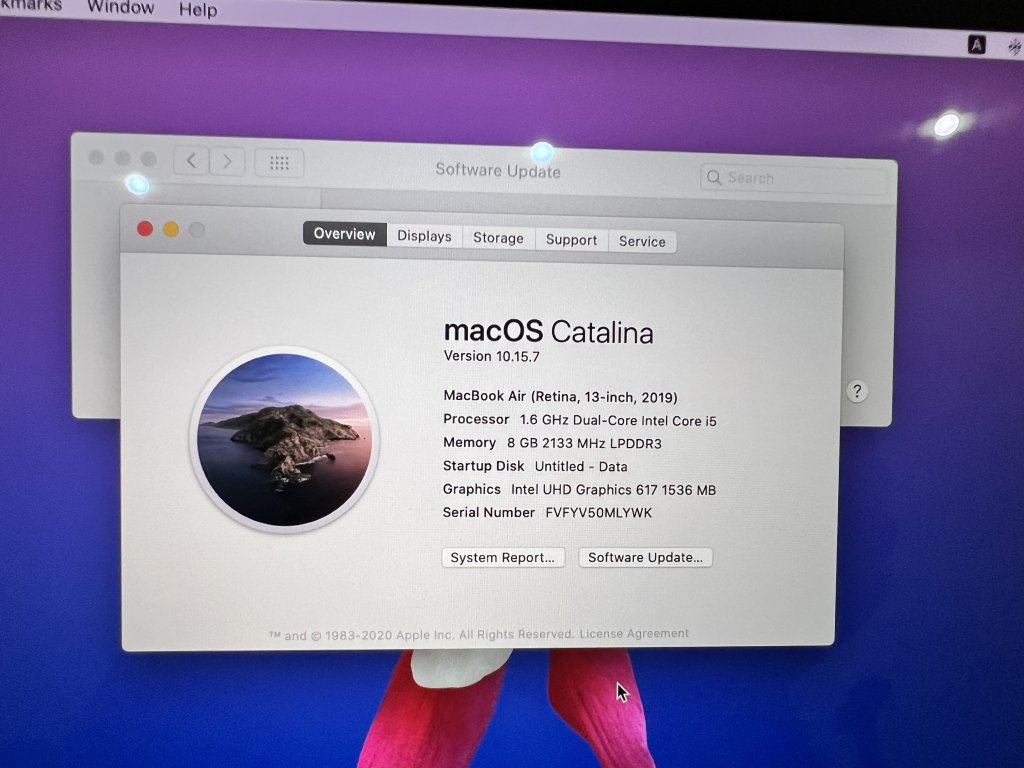
Task: Go back in Software Update window
Action: (191, 161)
